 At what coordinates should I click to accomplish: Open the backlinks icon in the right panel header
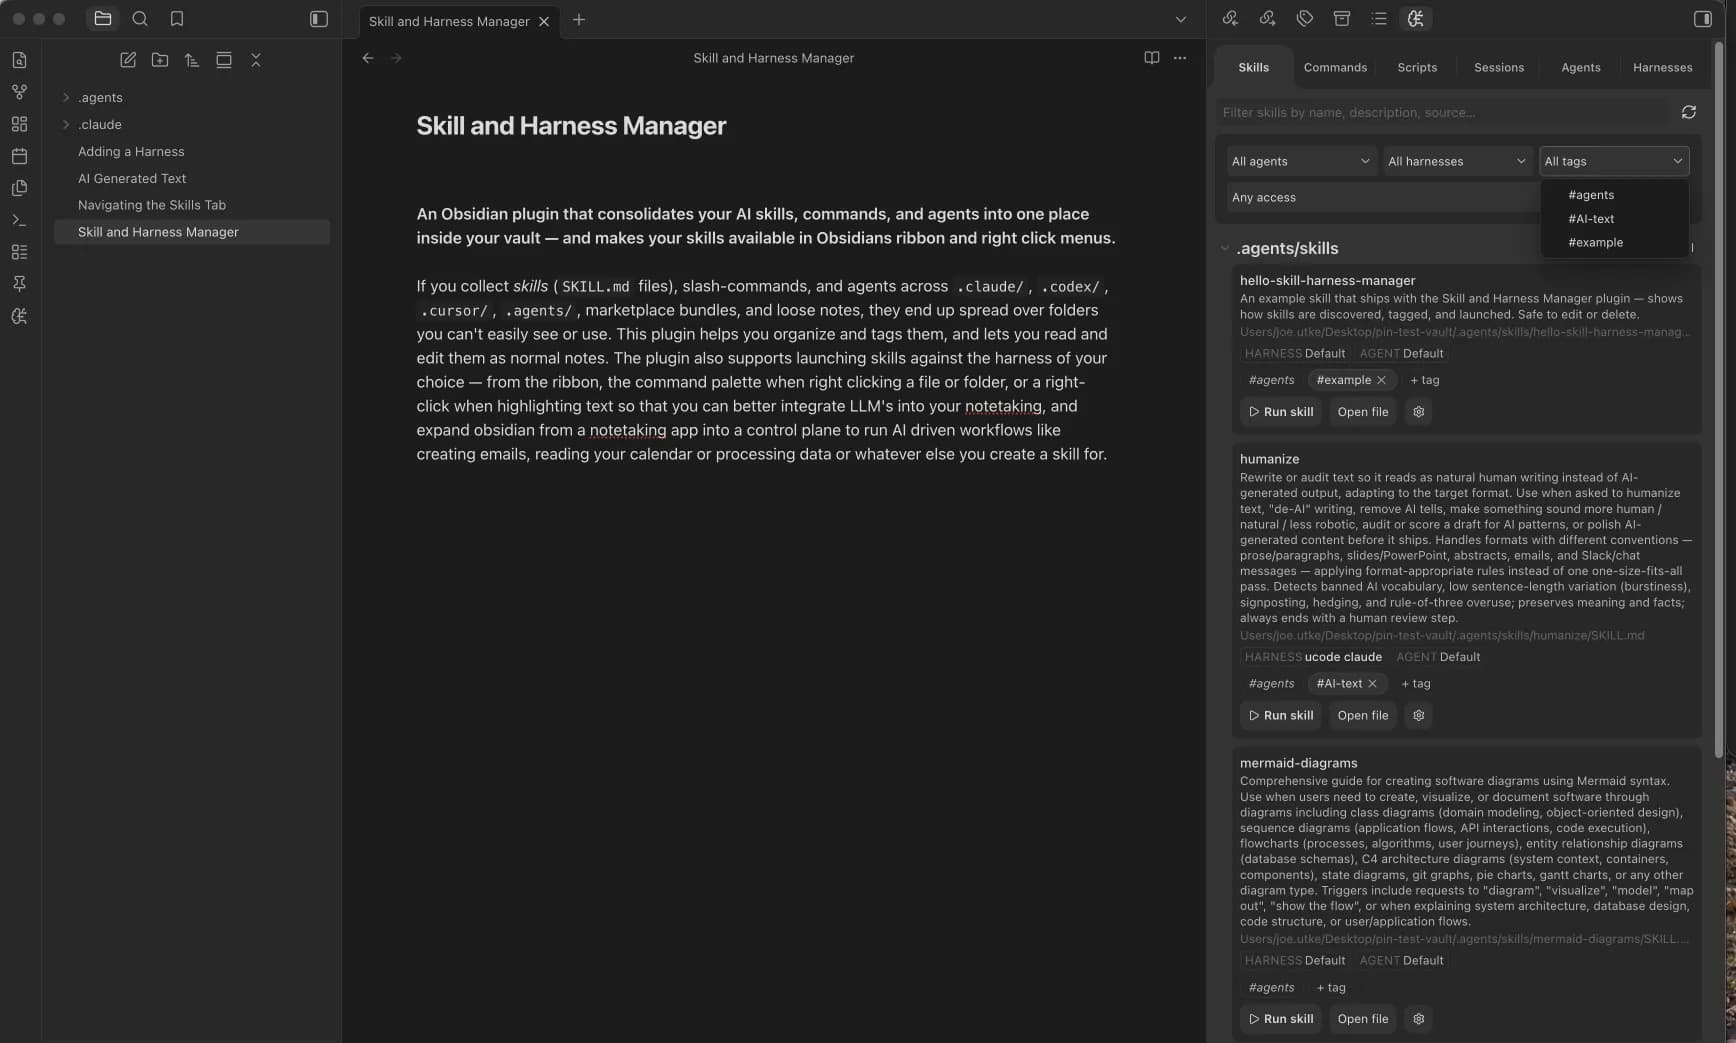pyautogui.click(x=1230, y=19)
